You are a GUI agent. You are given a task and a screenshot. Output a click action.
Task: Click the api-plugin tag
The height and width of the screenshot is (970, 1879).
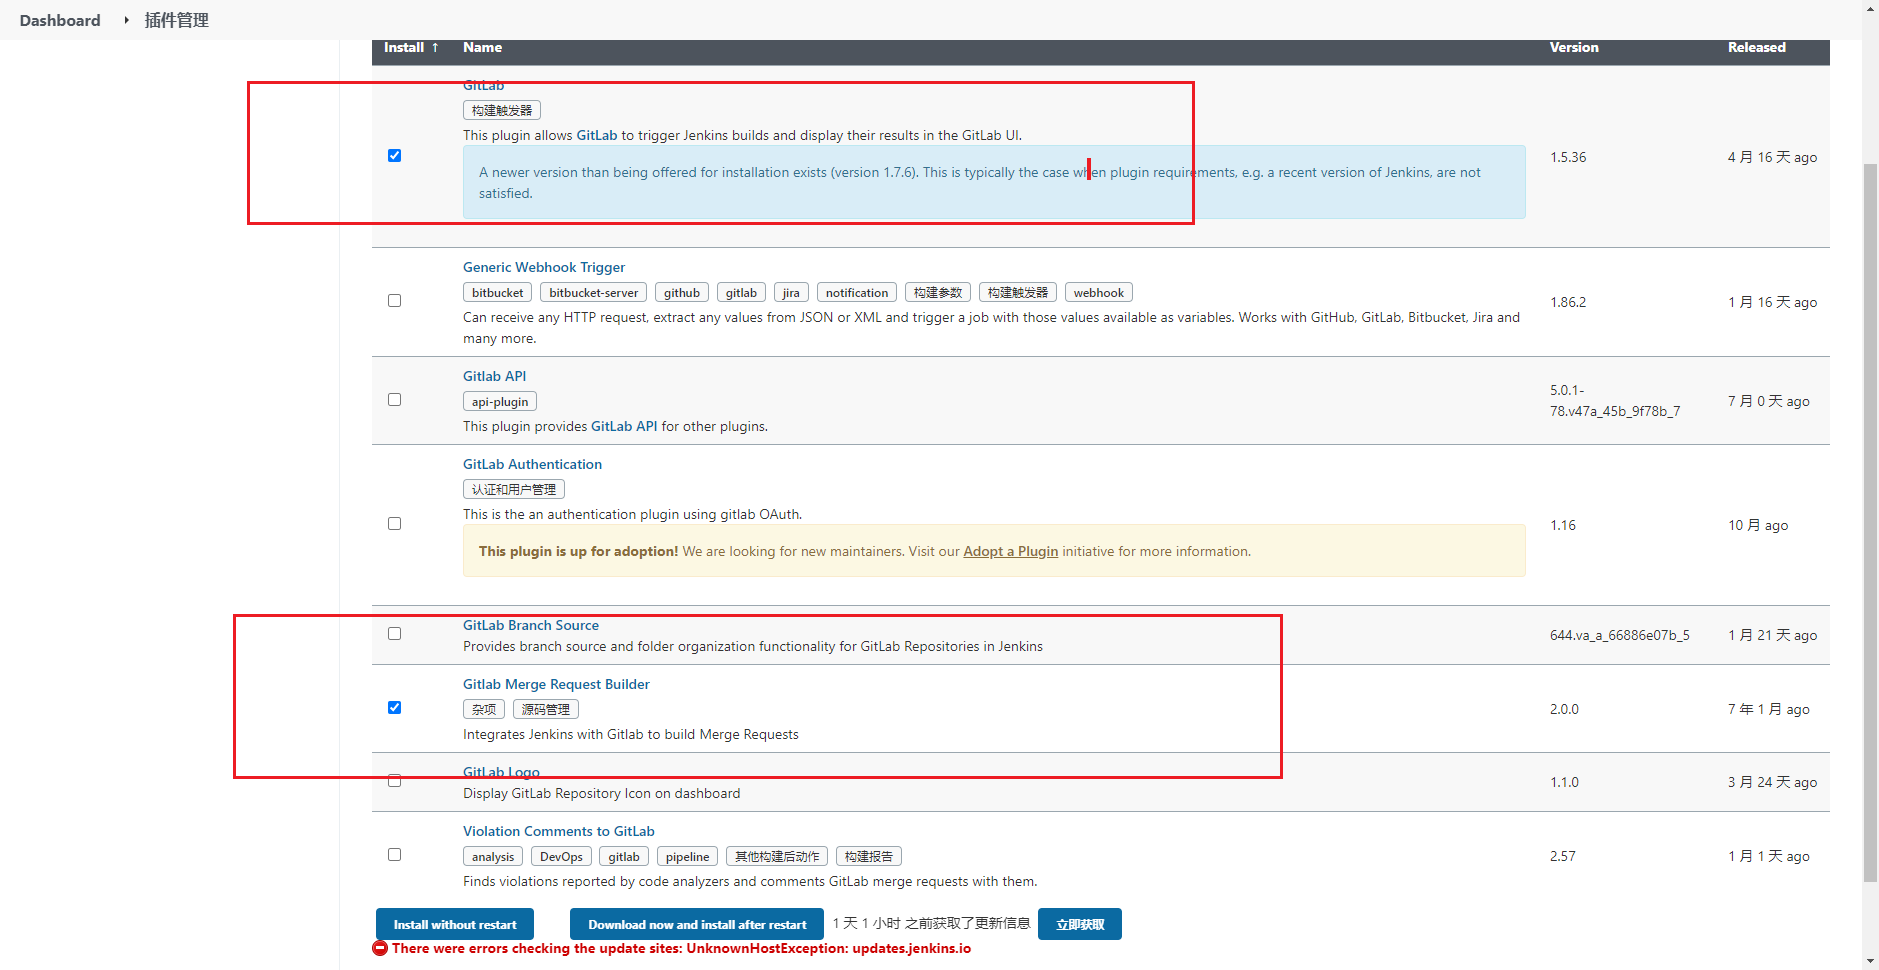(500, 401)
